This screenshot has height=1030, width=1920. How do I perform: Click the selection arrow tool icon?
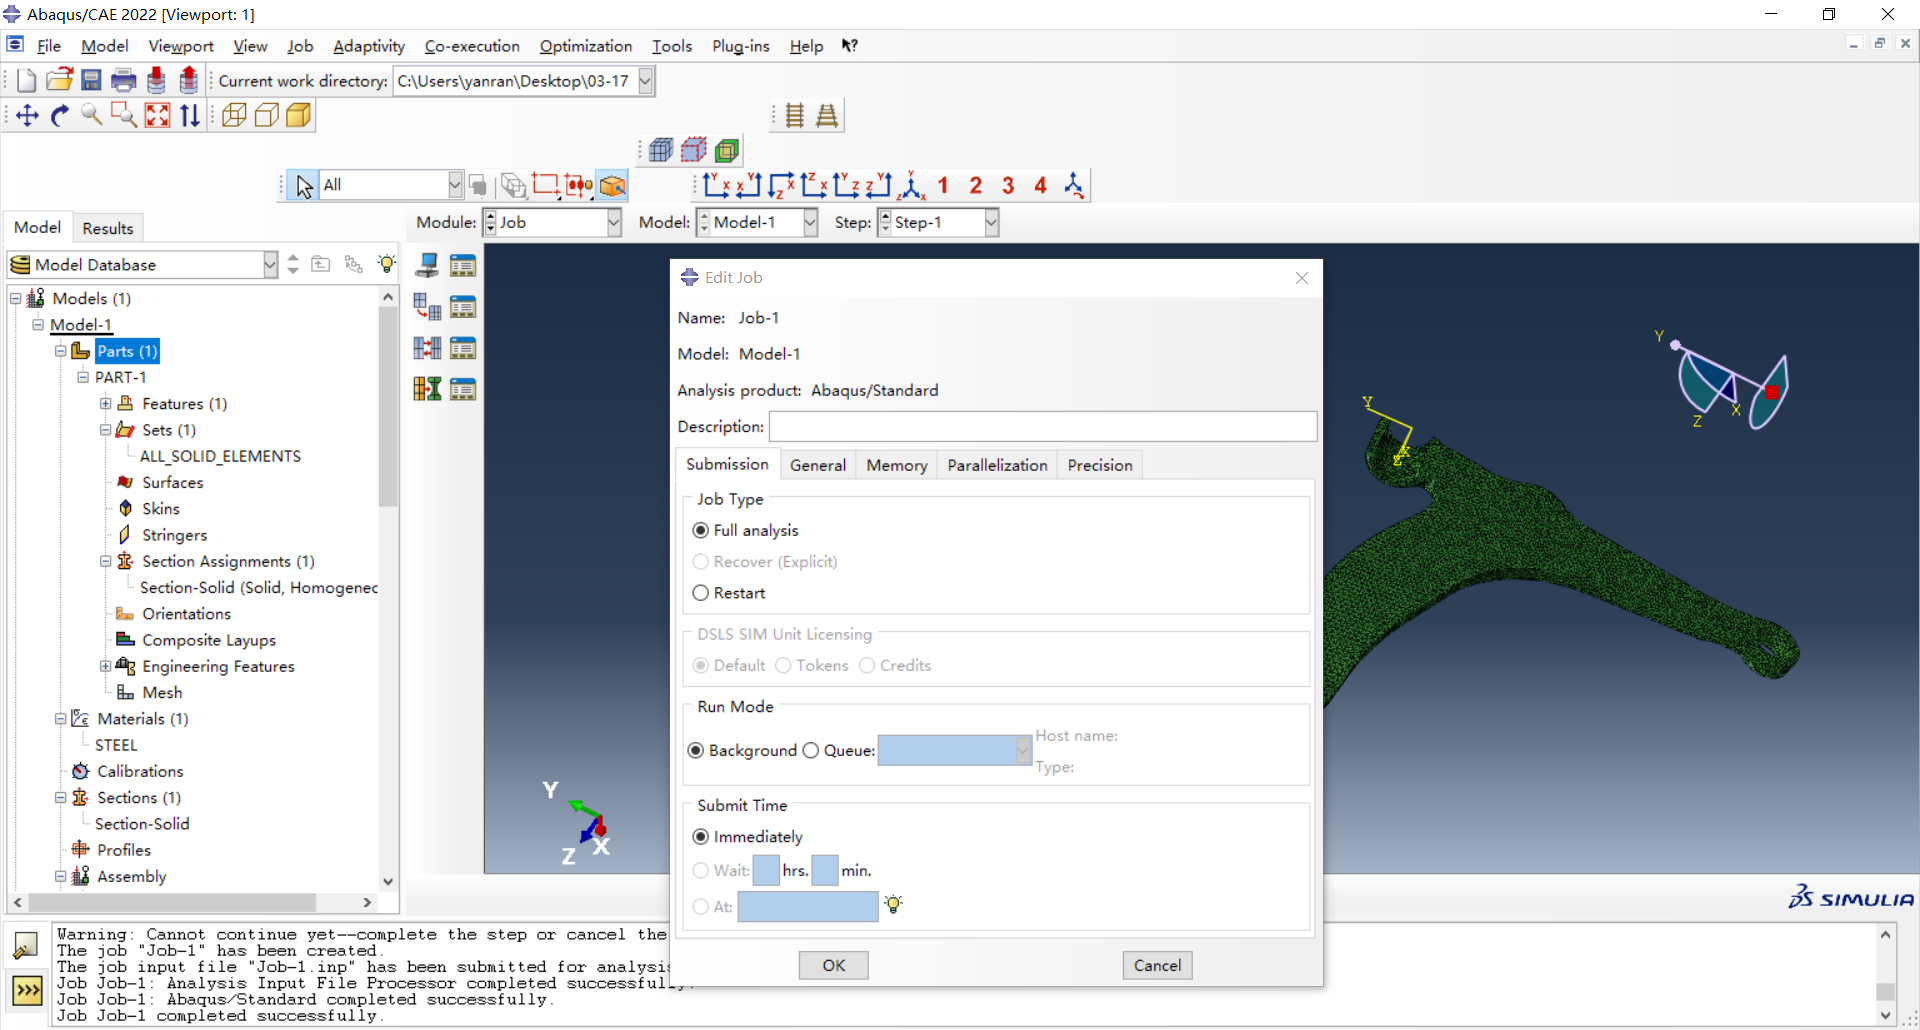tap(304, 186)
